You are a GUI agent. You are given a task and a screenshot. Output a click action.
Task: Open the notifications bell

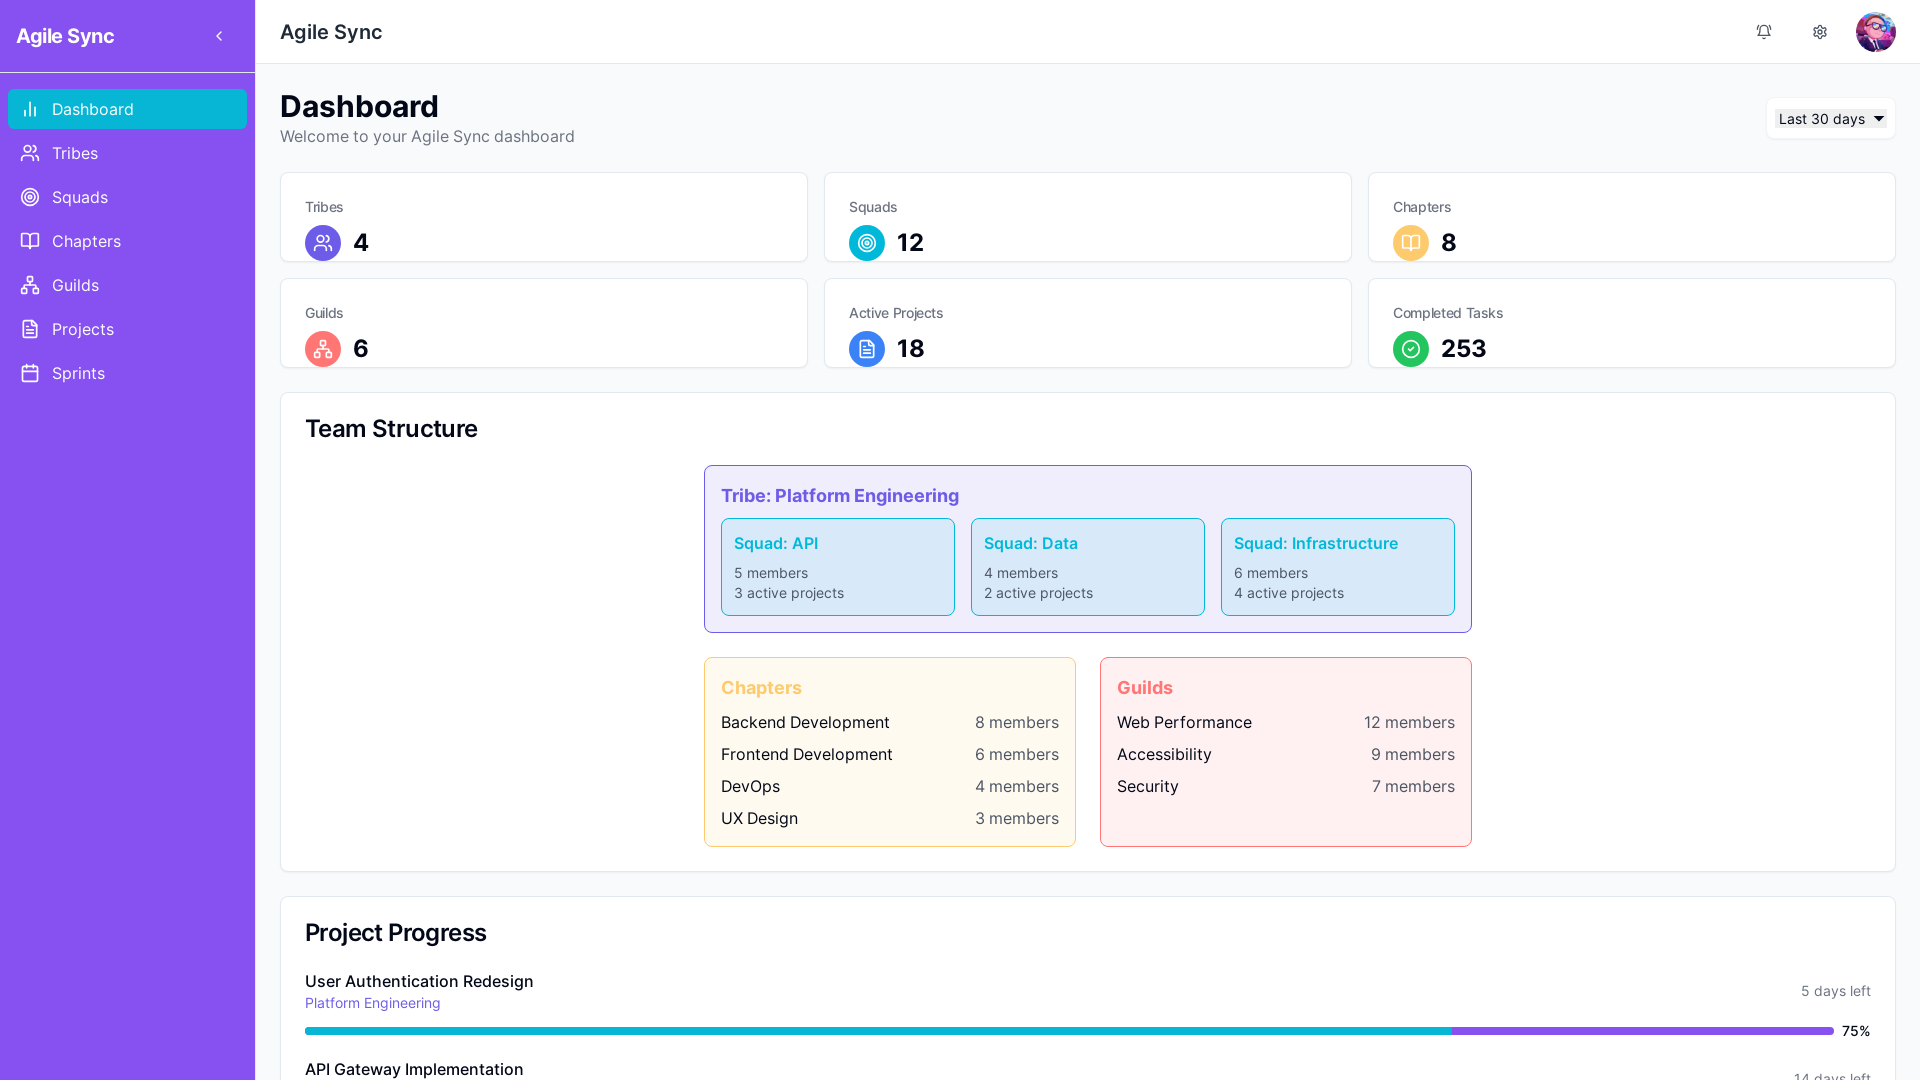(x=1764, y=32)
